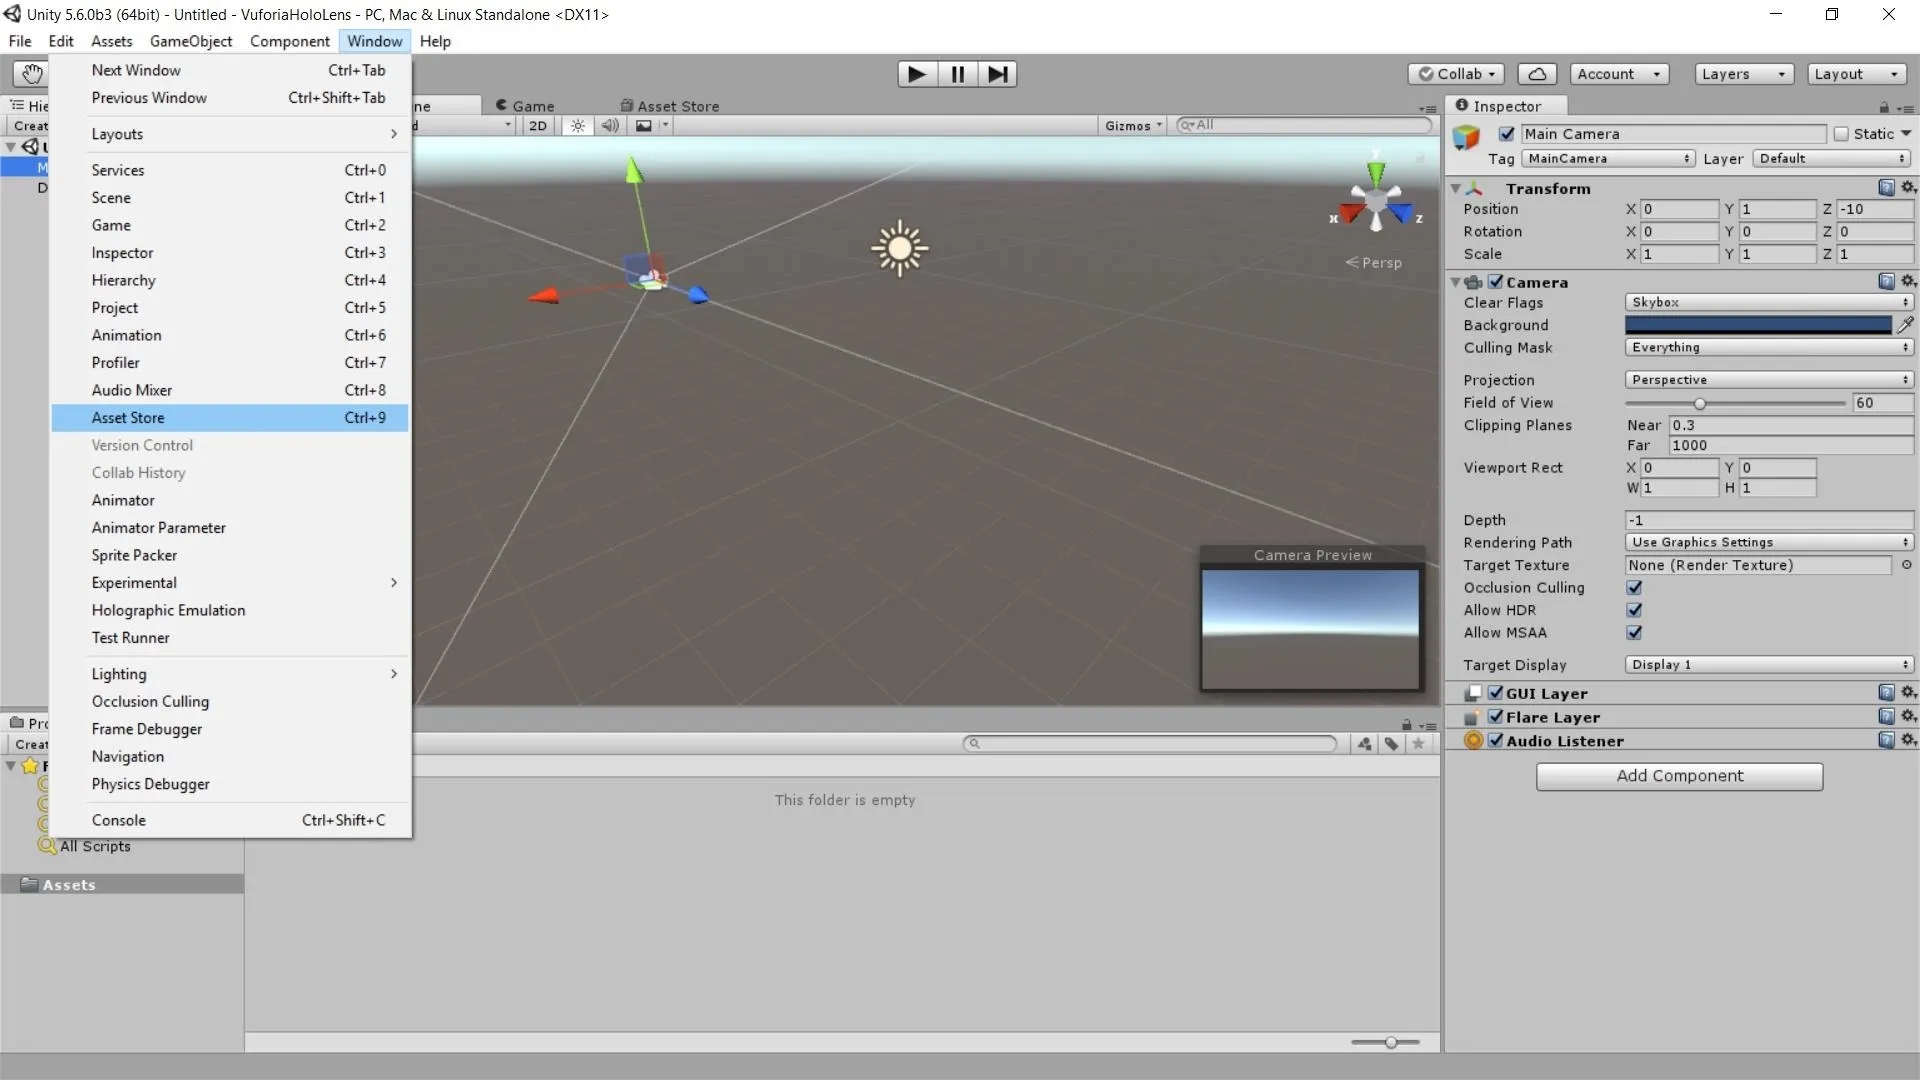Image resolution: width=1920 pixels, height=1080 pixels.
Task: Click the Background color eyedropper icon
Action: (1905, 325)
